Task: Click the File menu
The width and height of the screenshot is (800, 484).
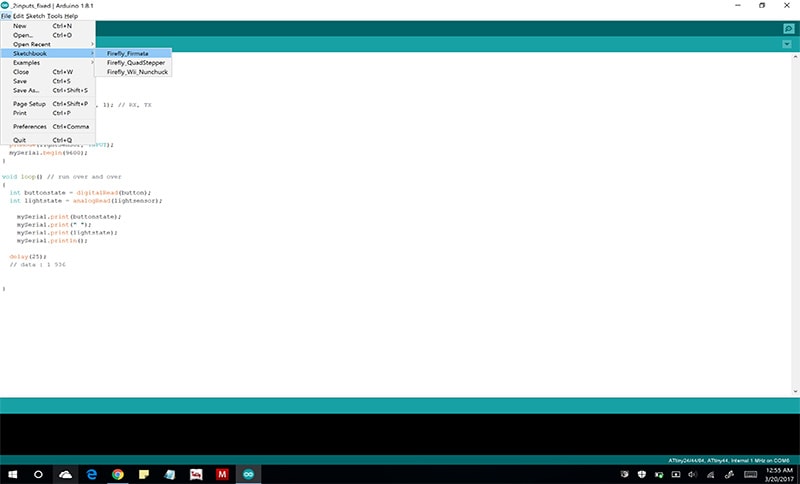Action: [6, 16]
